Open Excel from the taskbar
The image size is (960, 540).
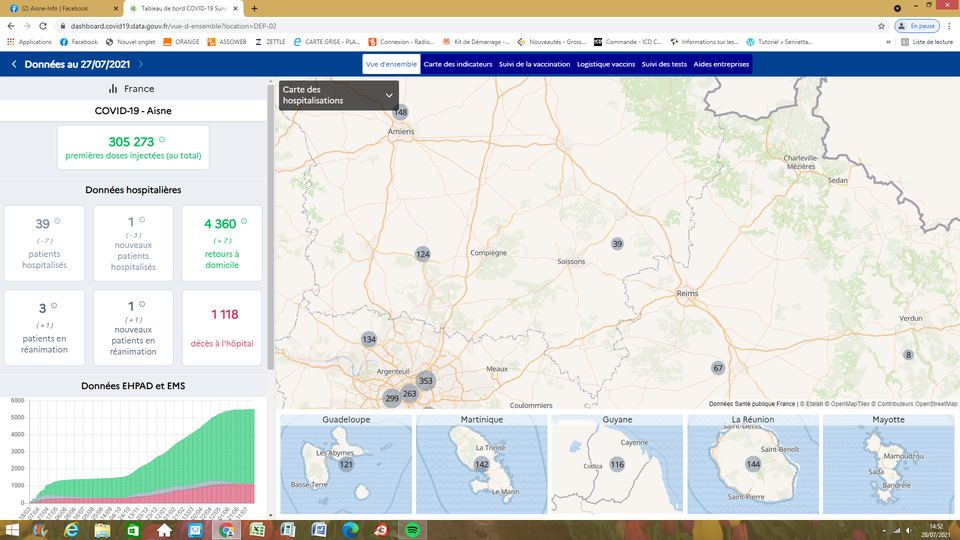[x=257, y=529]
